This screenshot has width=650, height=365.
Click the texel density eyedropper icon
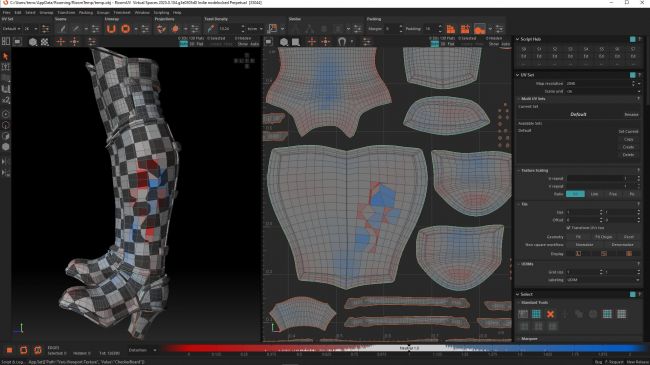click(211, 29)
